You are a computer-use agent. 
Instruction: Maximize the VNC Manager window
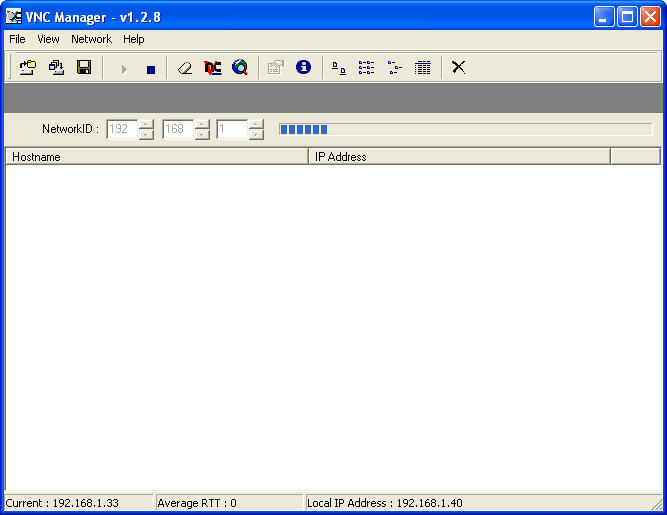627,17
